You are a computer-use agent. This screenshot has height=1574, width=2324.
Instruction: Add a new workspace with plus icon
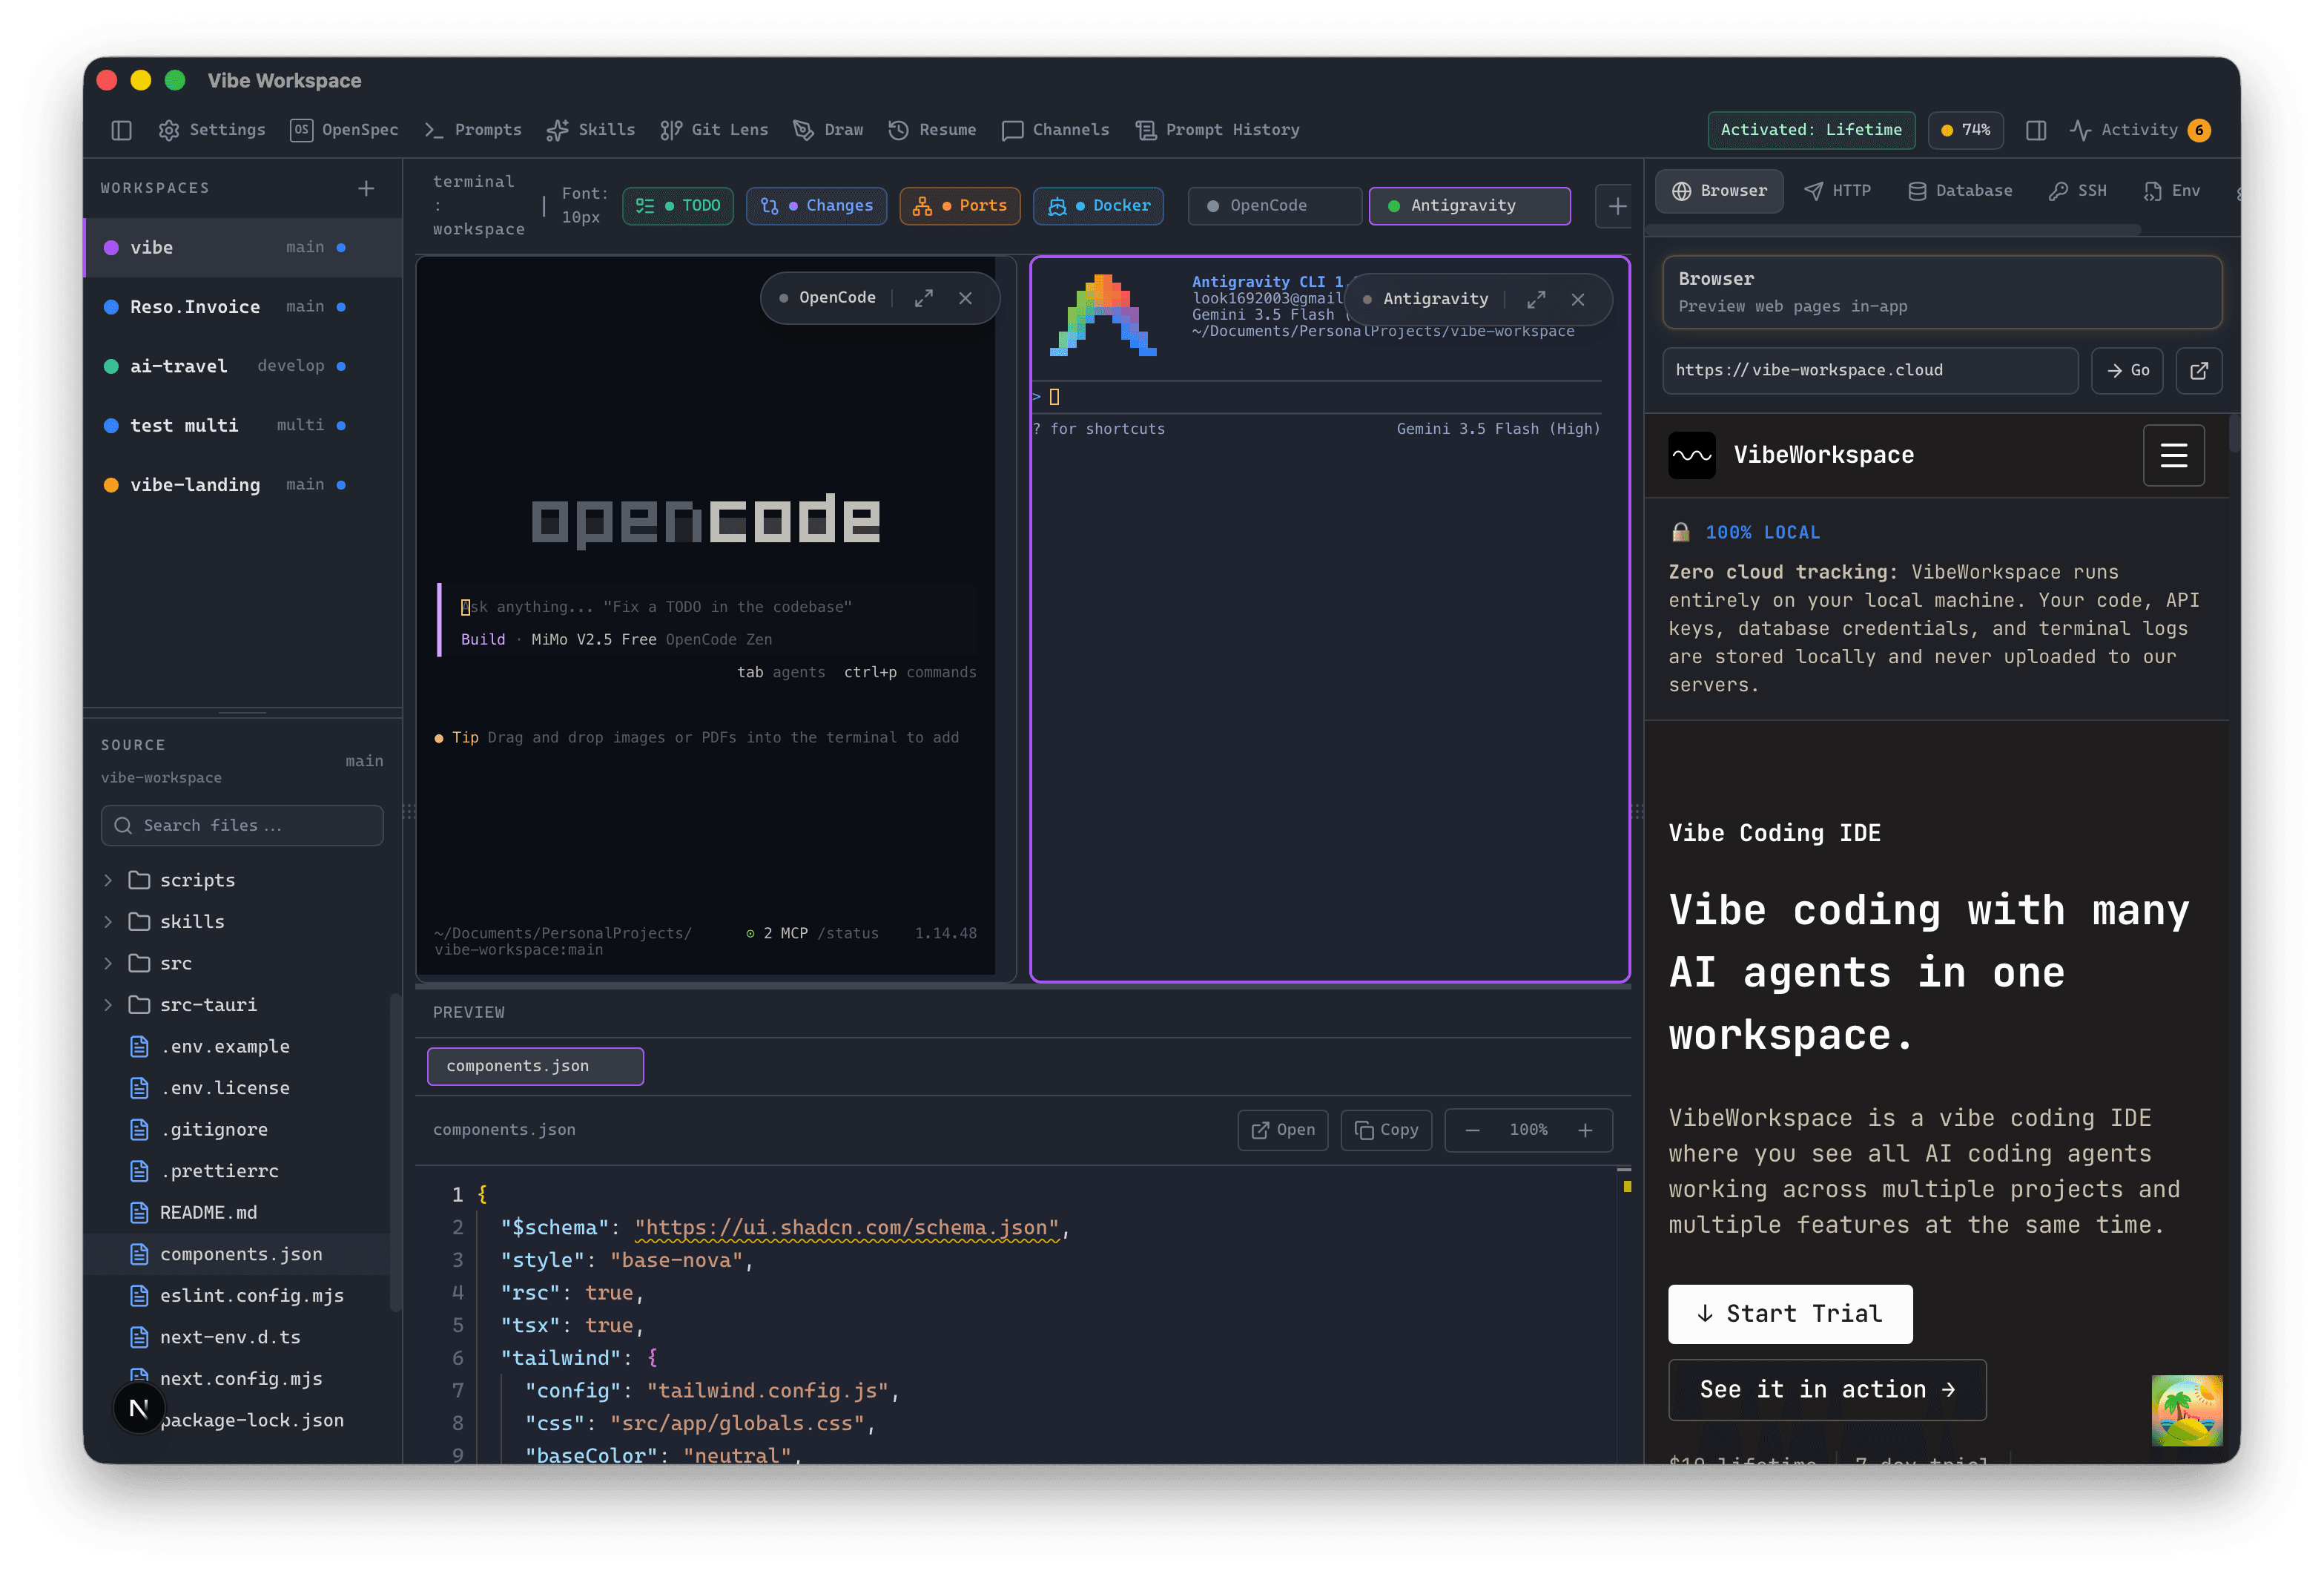tap(366, 188)
